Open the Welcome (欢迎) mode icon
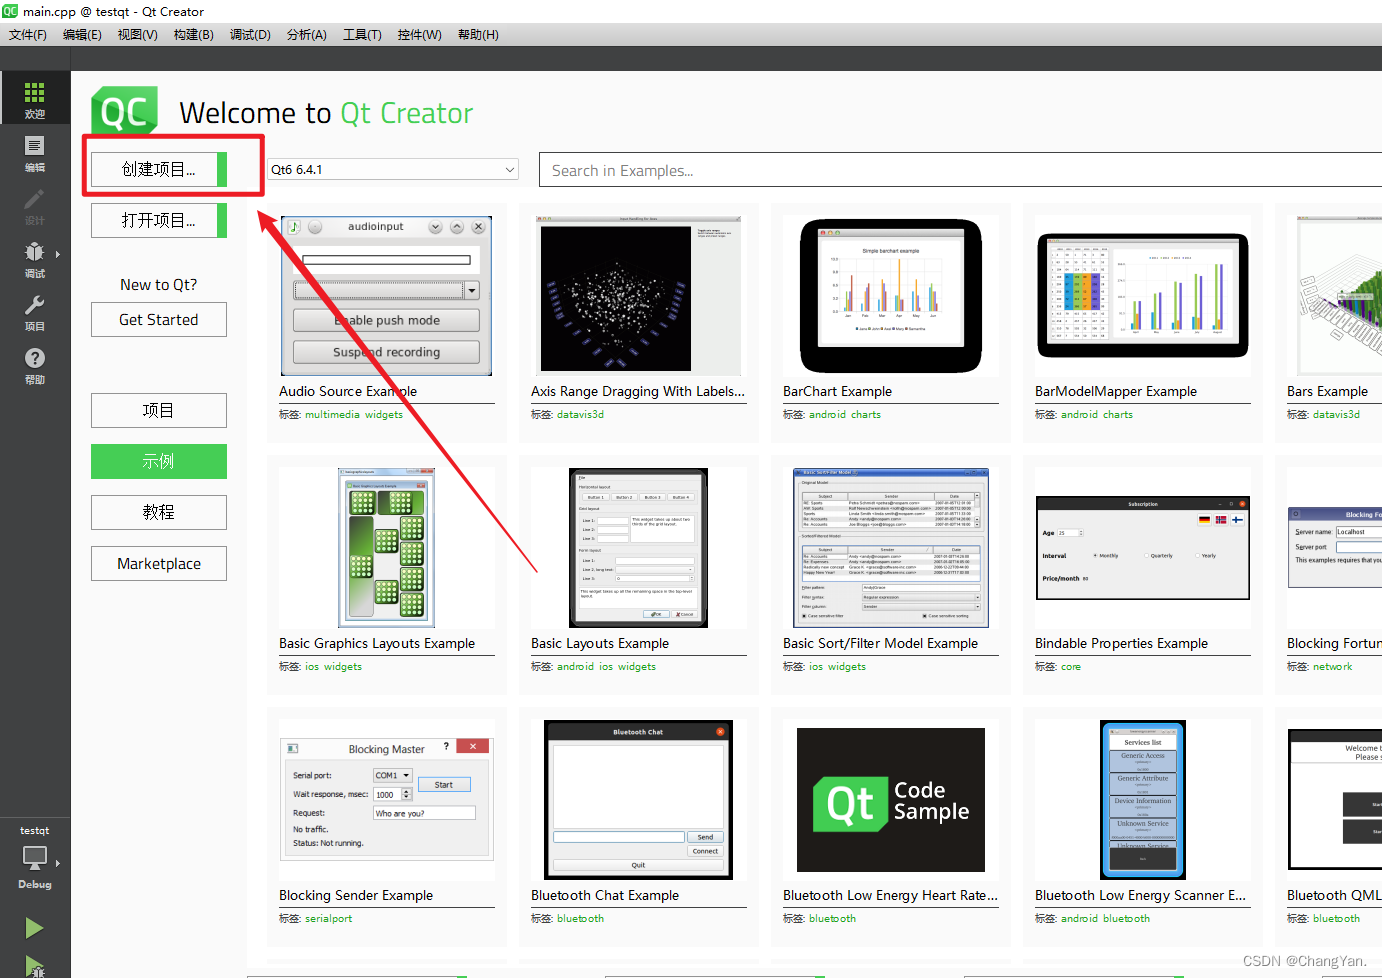The image size is (1382, 978). coord(35,99)
